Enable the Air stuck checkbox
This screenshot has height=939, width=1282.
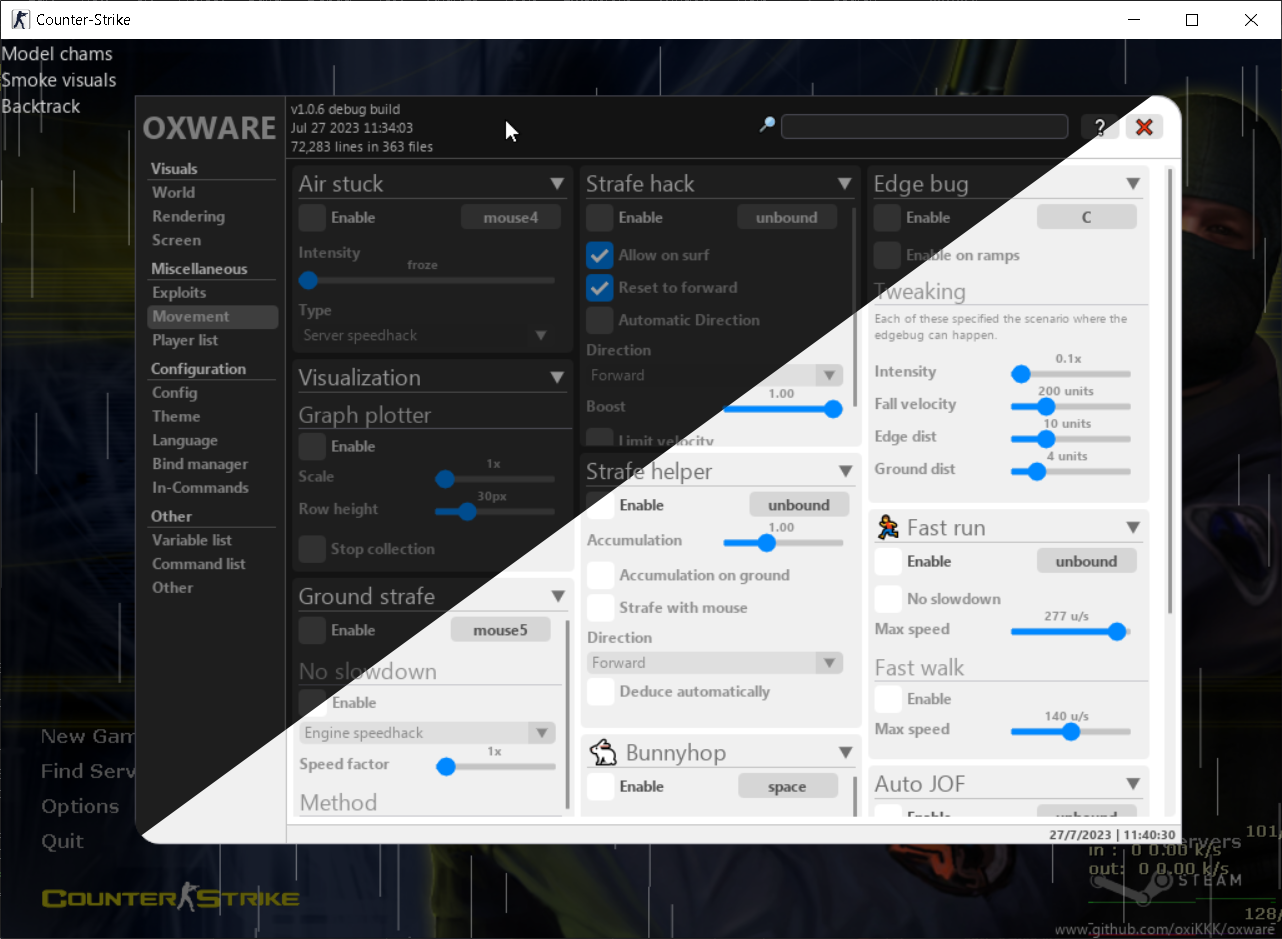312,217
